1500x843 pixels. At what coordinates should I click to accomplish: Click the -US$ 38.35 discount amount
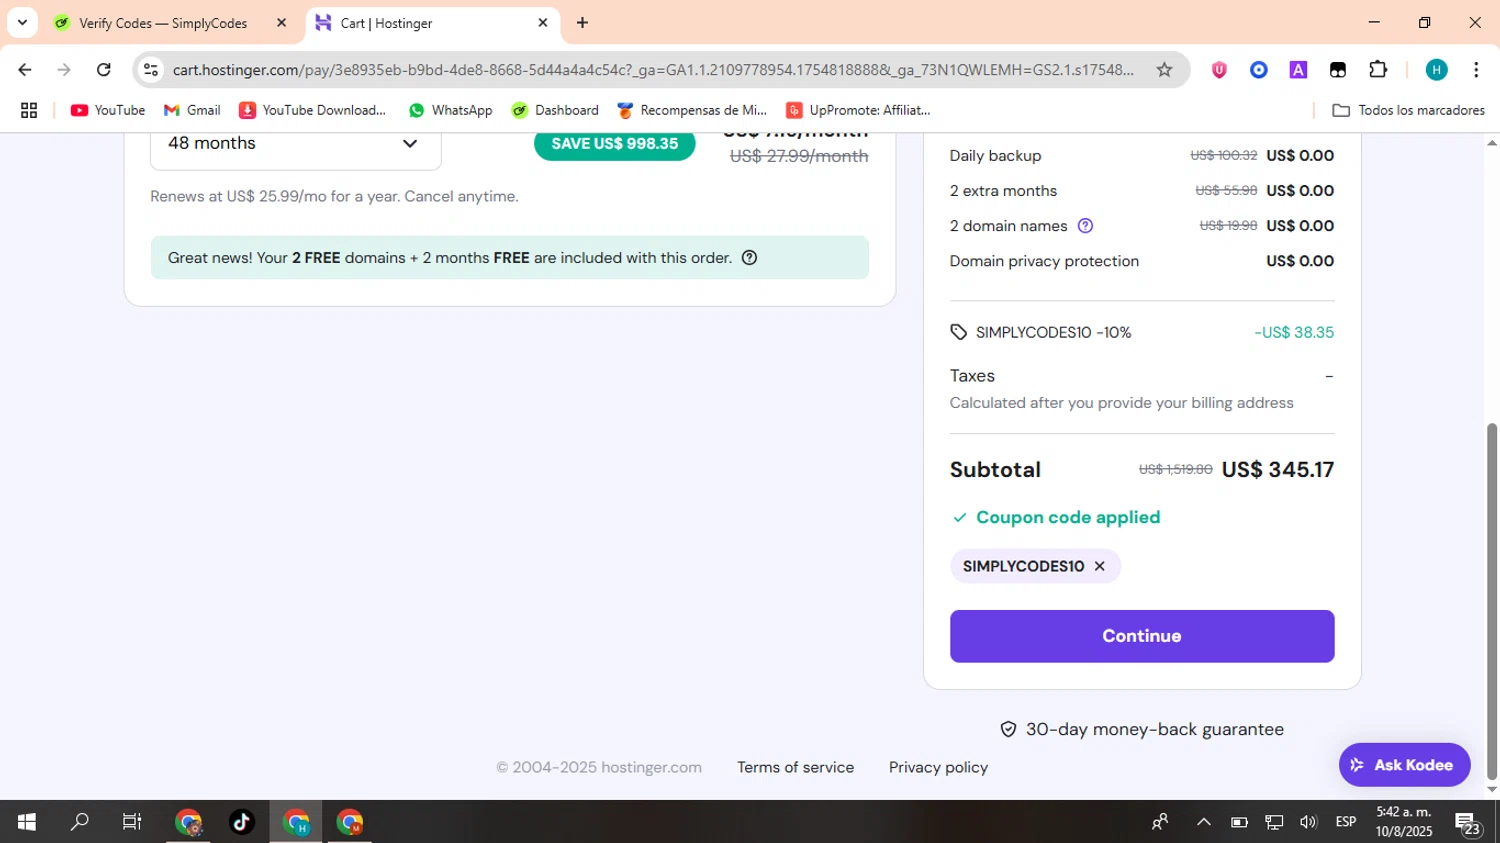[1294, 332]
